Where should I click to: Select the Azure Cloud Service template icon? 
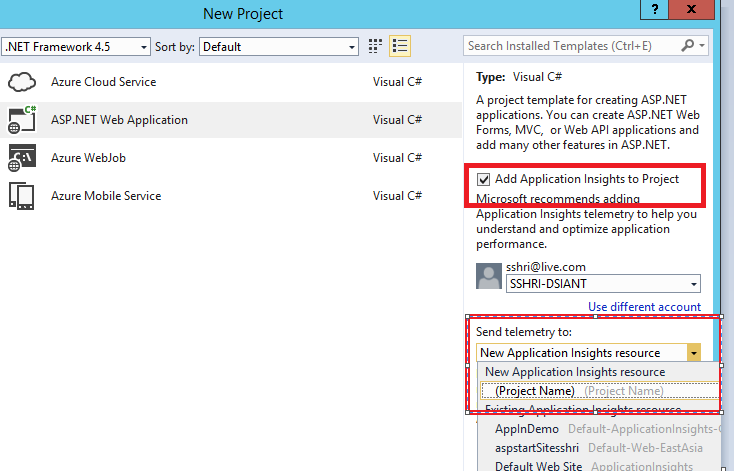(x=22, y=82)
